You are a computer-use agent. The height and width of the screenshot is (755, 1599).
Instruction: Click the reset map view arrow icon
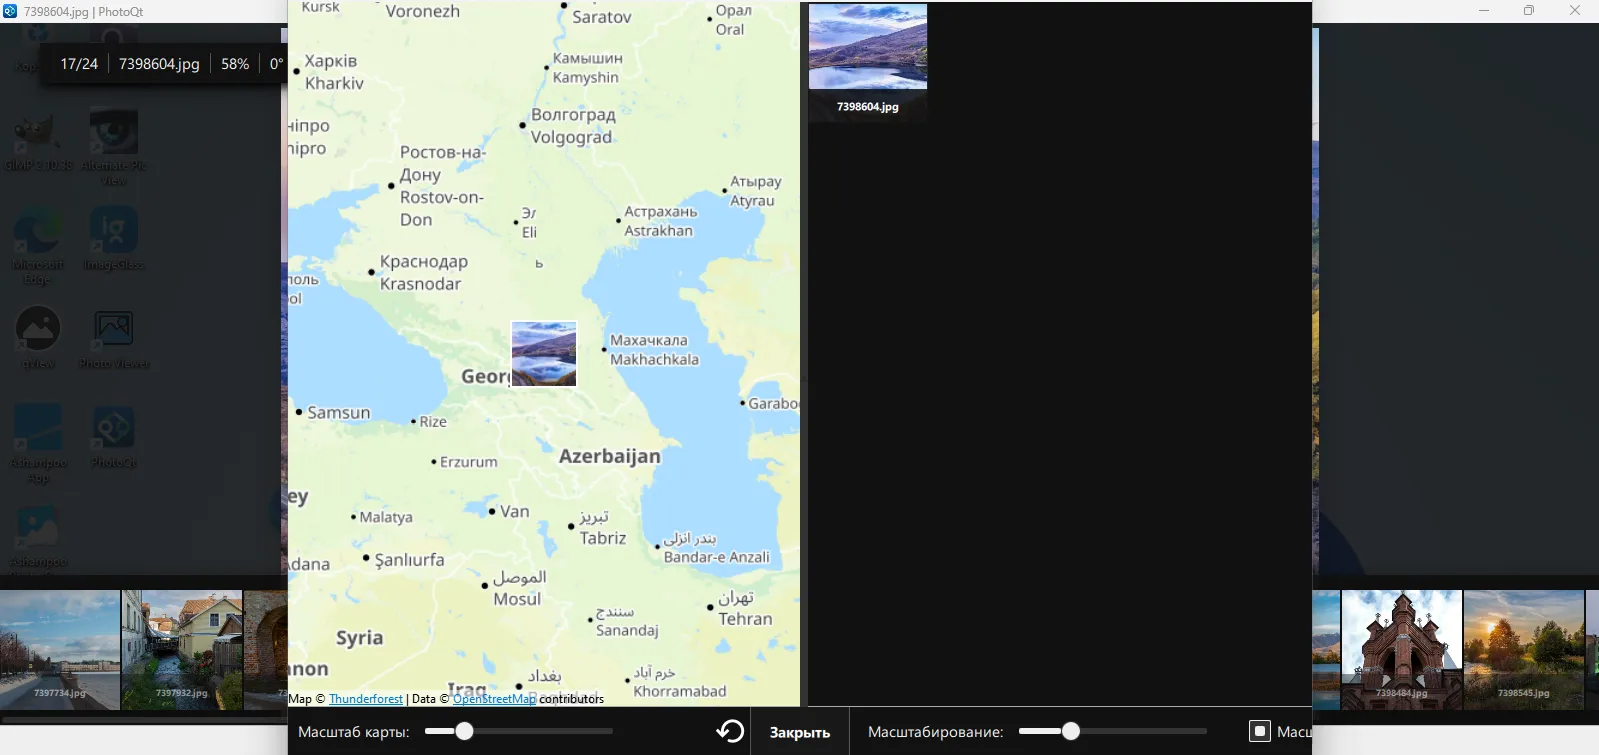click(x=730, y=731)
